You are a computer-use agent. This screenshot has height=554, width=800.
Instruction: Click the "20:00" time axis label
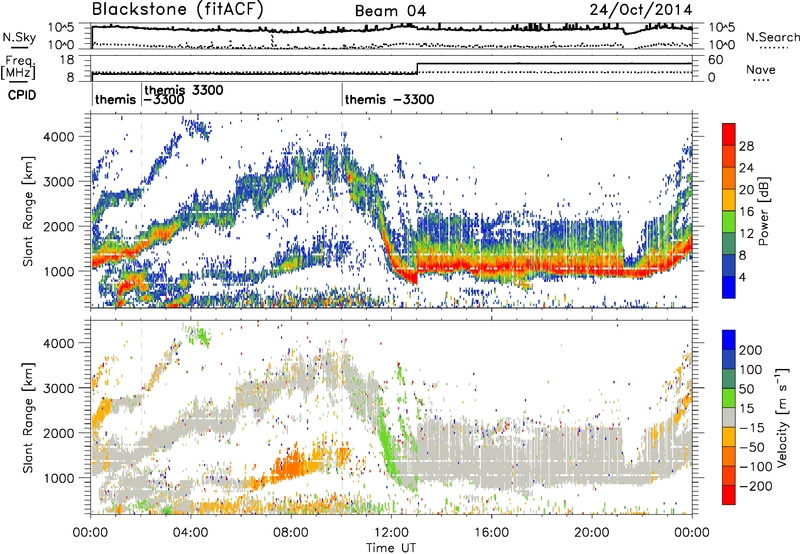(x=591, y=533)
